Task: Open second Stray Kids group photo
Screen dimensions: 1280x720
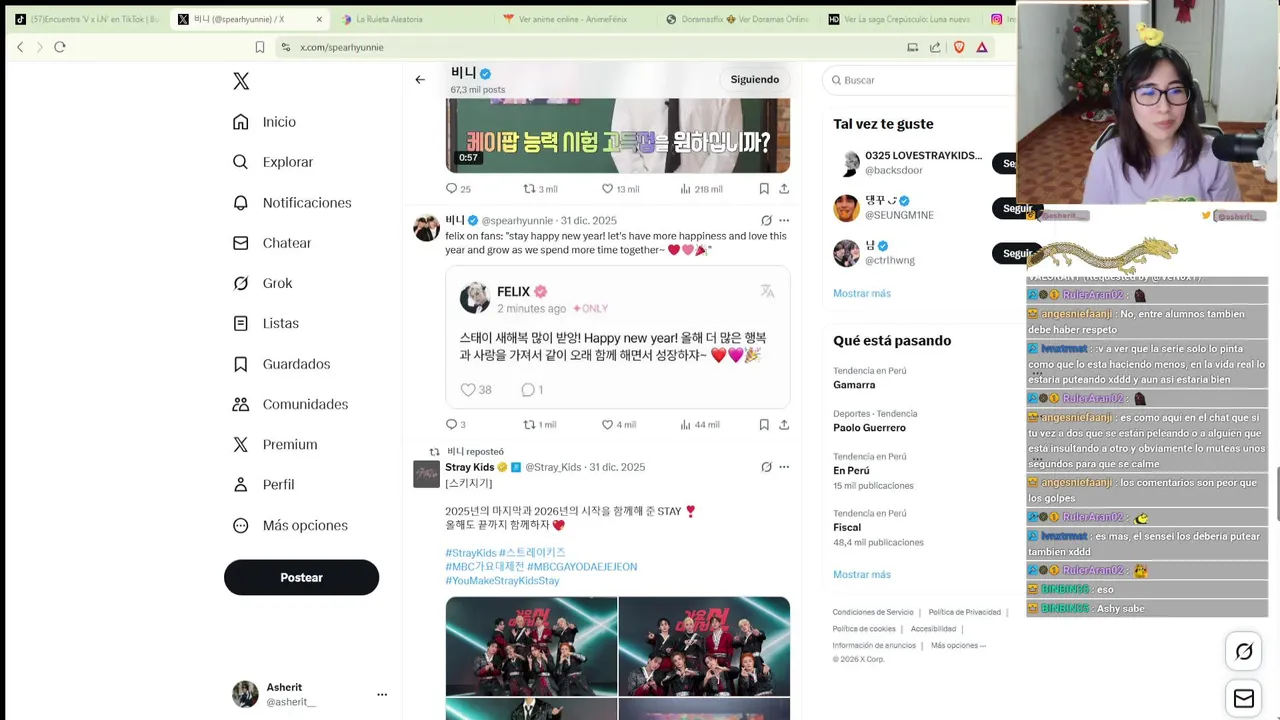Action: point(704,646)
